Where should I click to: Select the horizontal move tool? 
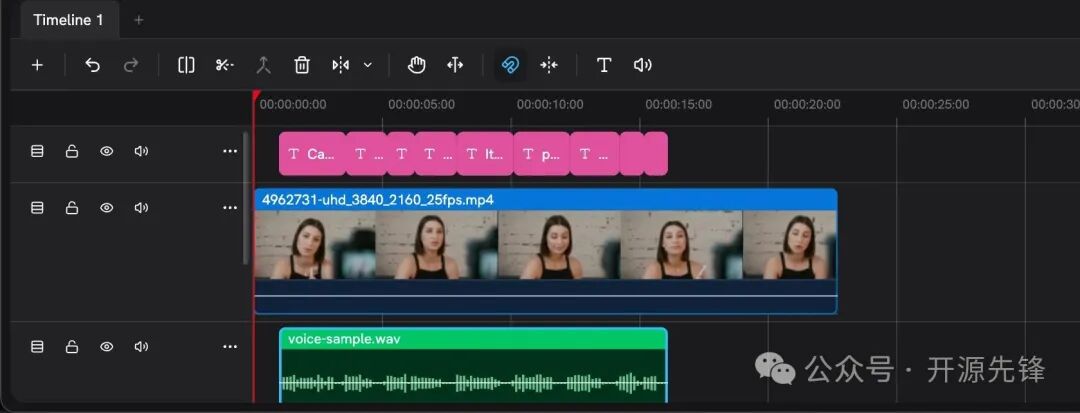455,65
